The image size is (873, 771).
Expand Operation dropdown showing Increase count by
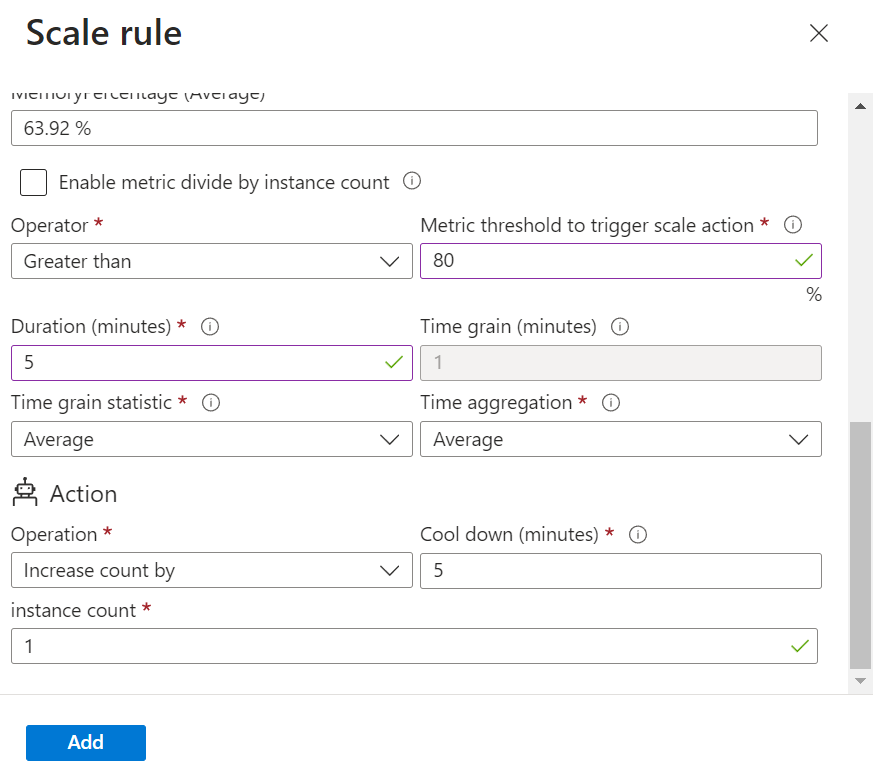211,571
